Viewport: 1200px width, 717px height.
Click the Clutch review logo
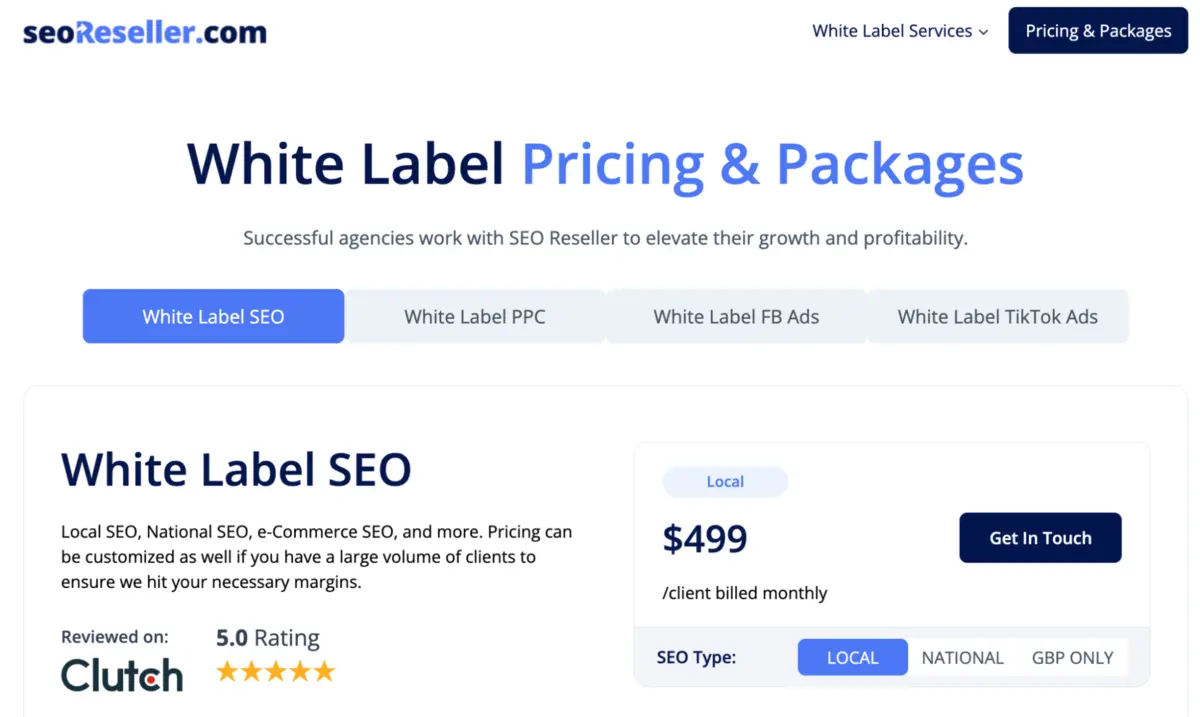pos(122,675)
